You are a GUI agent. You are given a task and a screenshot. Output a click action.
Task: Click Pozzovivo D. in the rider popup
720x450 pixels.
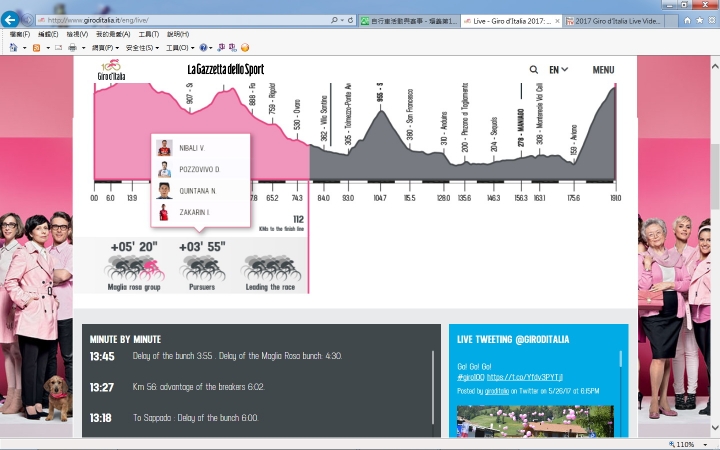[200, 169]
